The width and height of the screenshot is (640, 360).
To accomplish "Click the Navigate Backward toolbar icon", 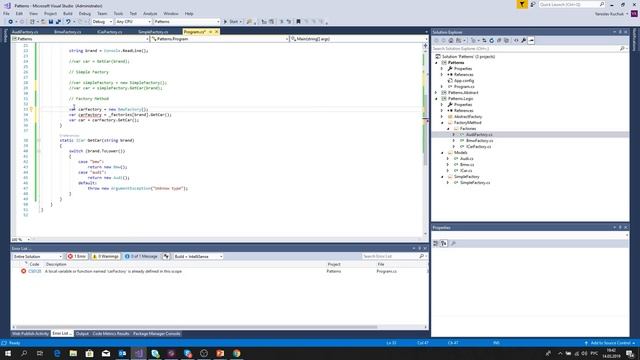I will coord(11,22).
